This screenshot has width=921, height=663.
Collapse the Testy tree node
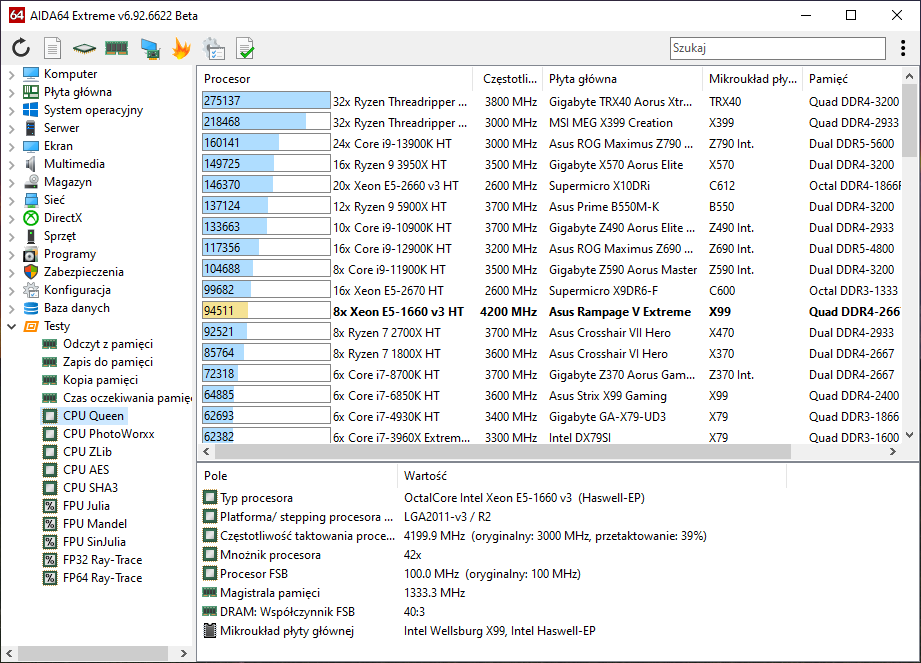coord(11,326)
